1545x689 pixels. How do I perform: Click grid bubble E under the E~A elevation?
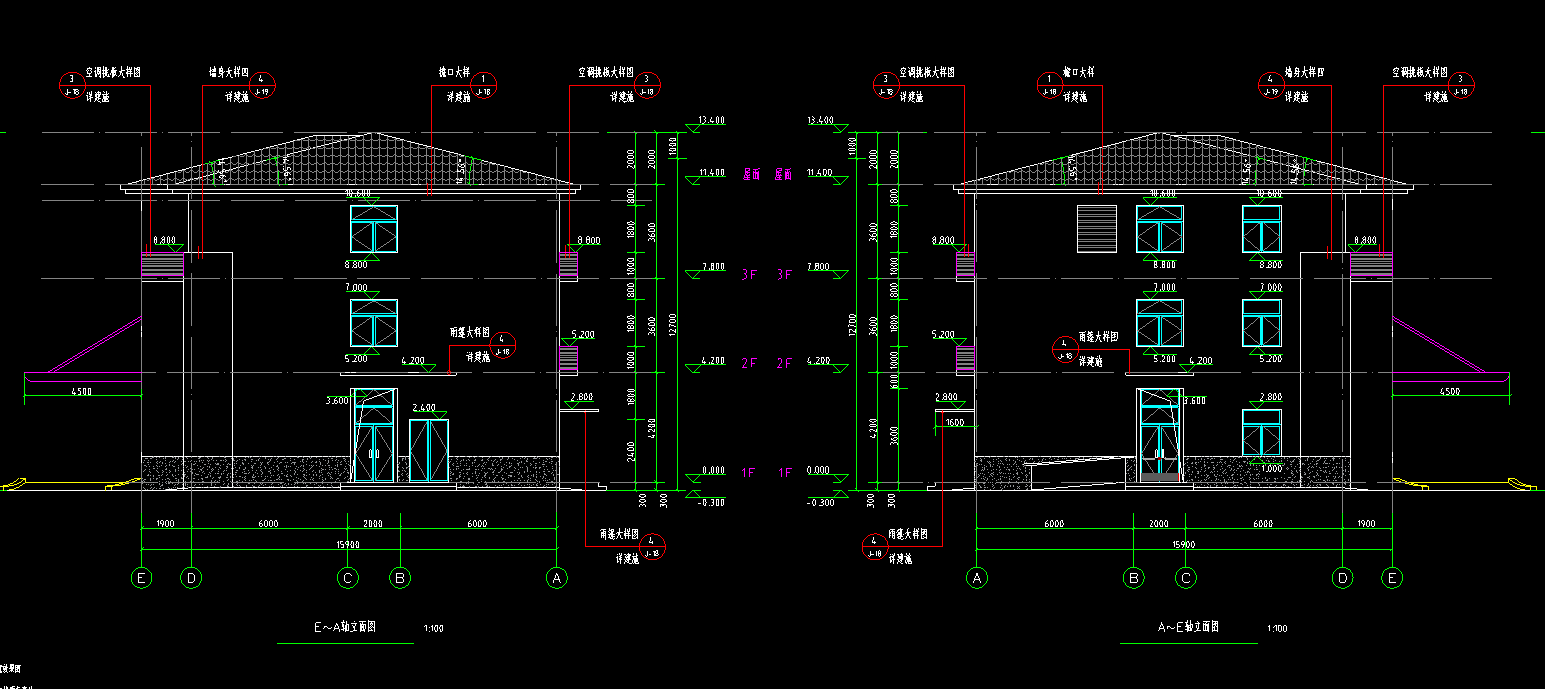[x=141, y=577]
